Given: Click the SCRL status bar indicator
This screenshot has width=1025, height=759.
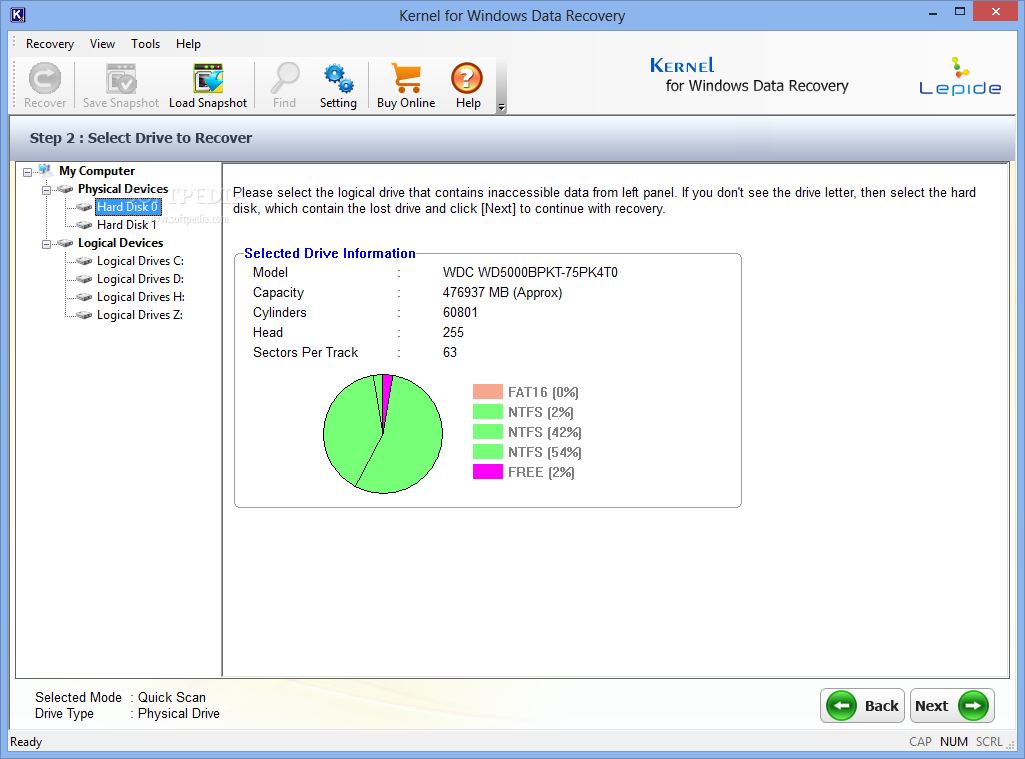Looking at the screenshot, I should tap(989, 742).
